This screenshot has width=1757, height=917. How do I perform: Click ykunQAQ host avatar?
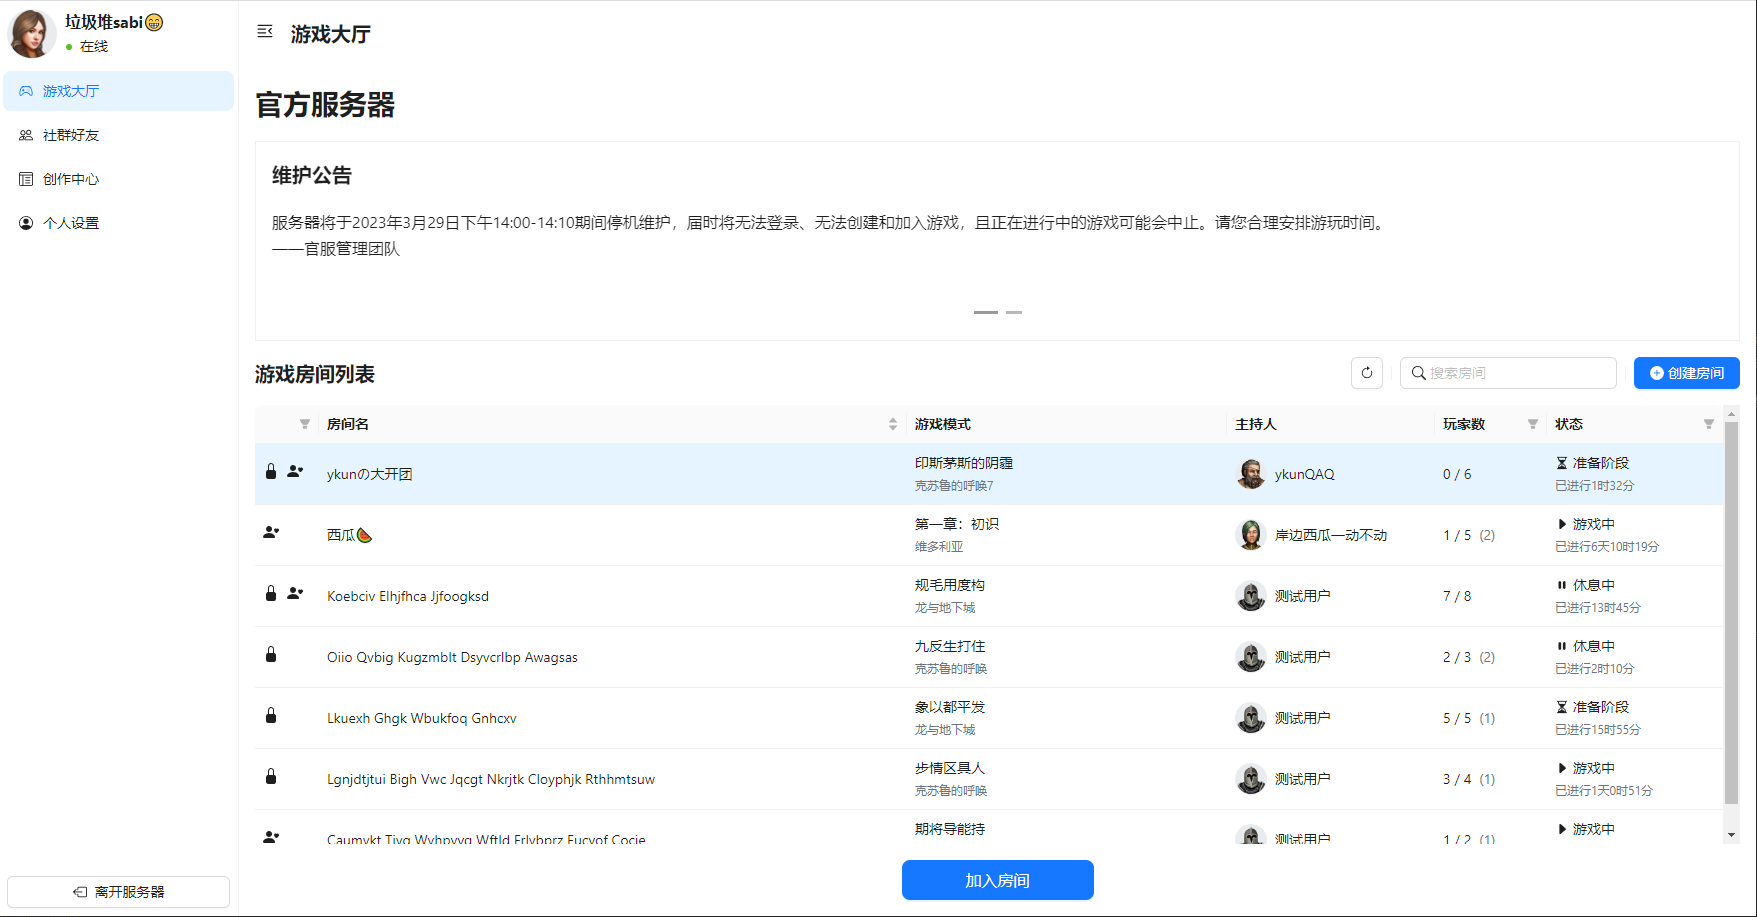(1250, 474)
